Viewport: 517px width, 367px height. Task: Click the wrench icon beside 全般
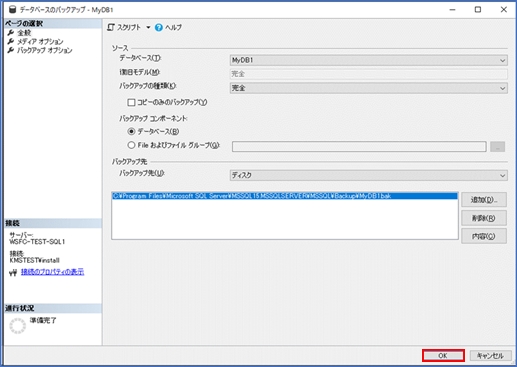[11, 33]
